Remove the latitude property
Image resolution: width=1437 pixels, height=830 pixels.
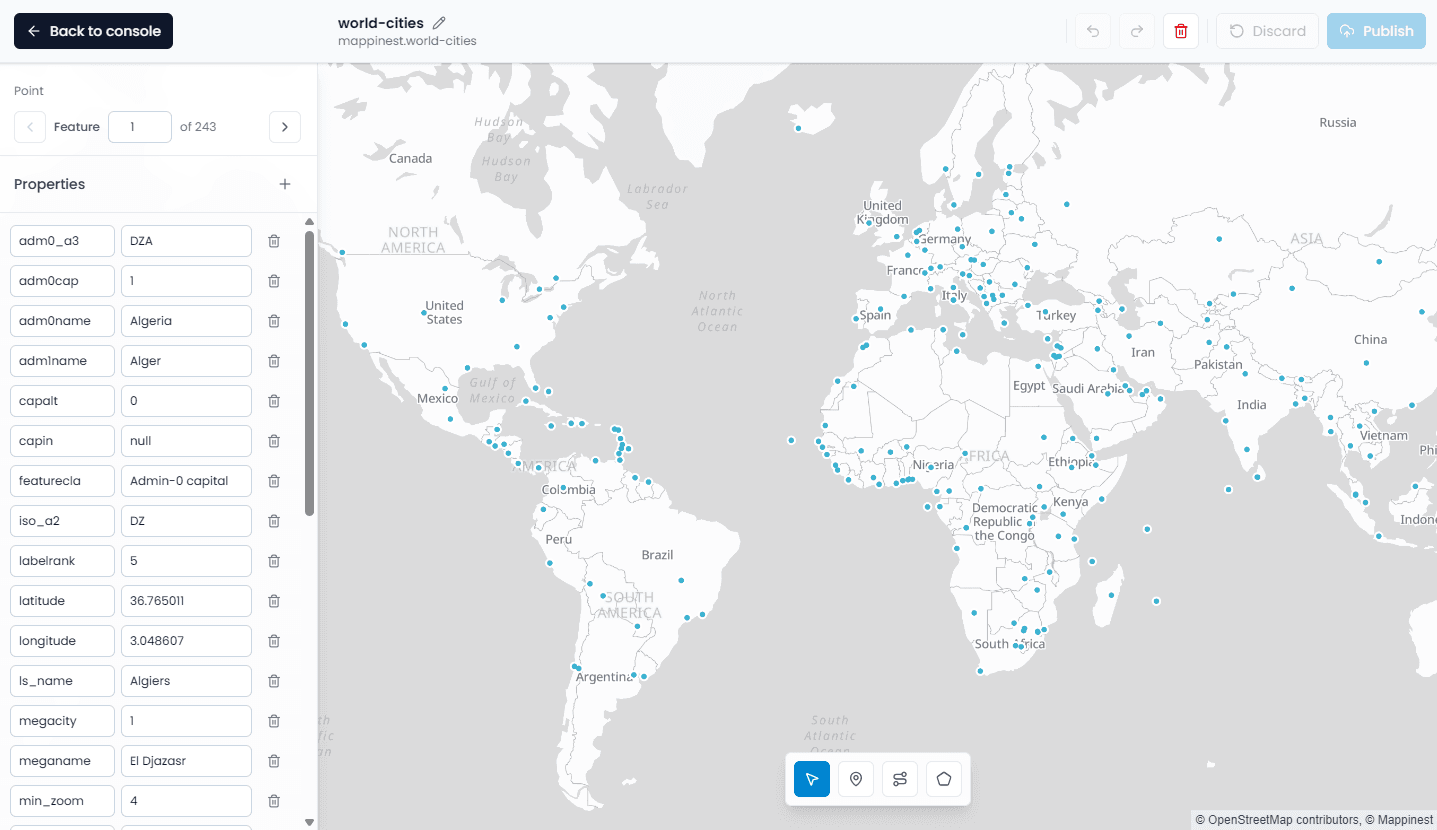[274, 601]
